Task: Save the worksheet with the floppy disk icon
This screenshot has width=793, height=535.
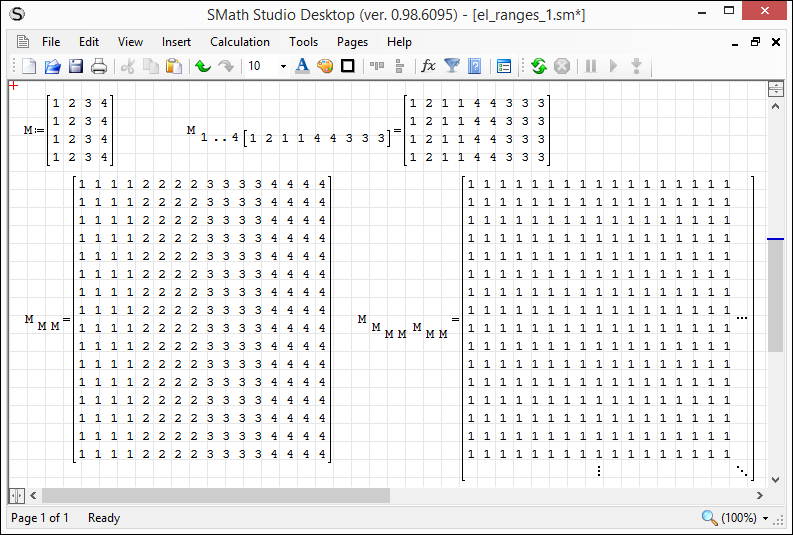Action: tap(75, 66)
